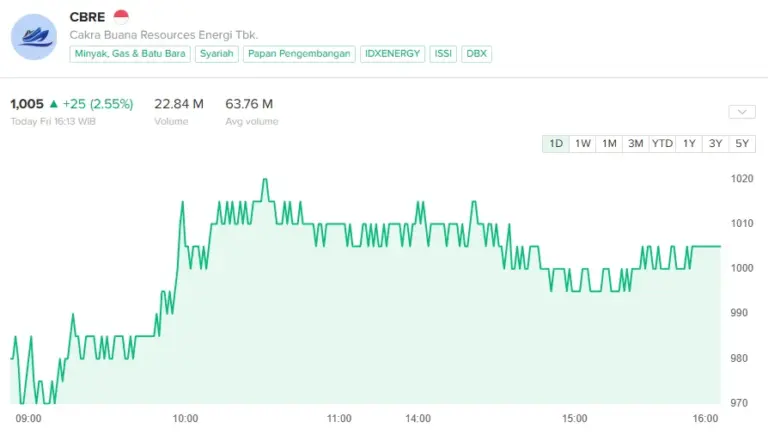Show the 3Y chart range
Screen dimensions: 768x441
[716, 144]
